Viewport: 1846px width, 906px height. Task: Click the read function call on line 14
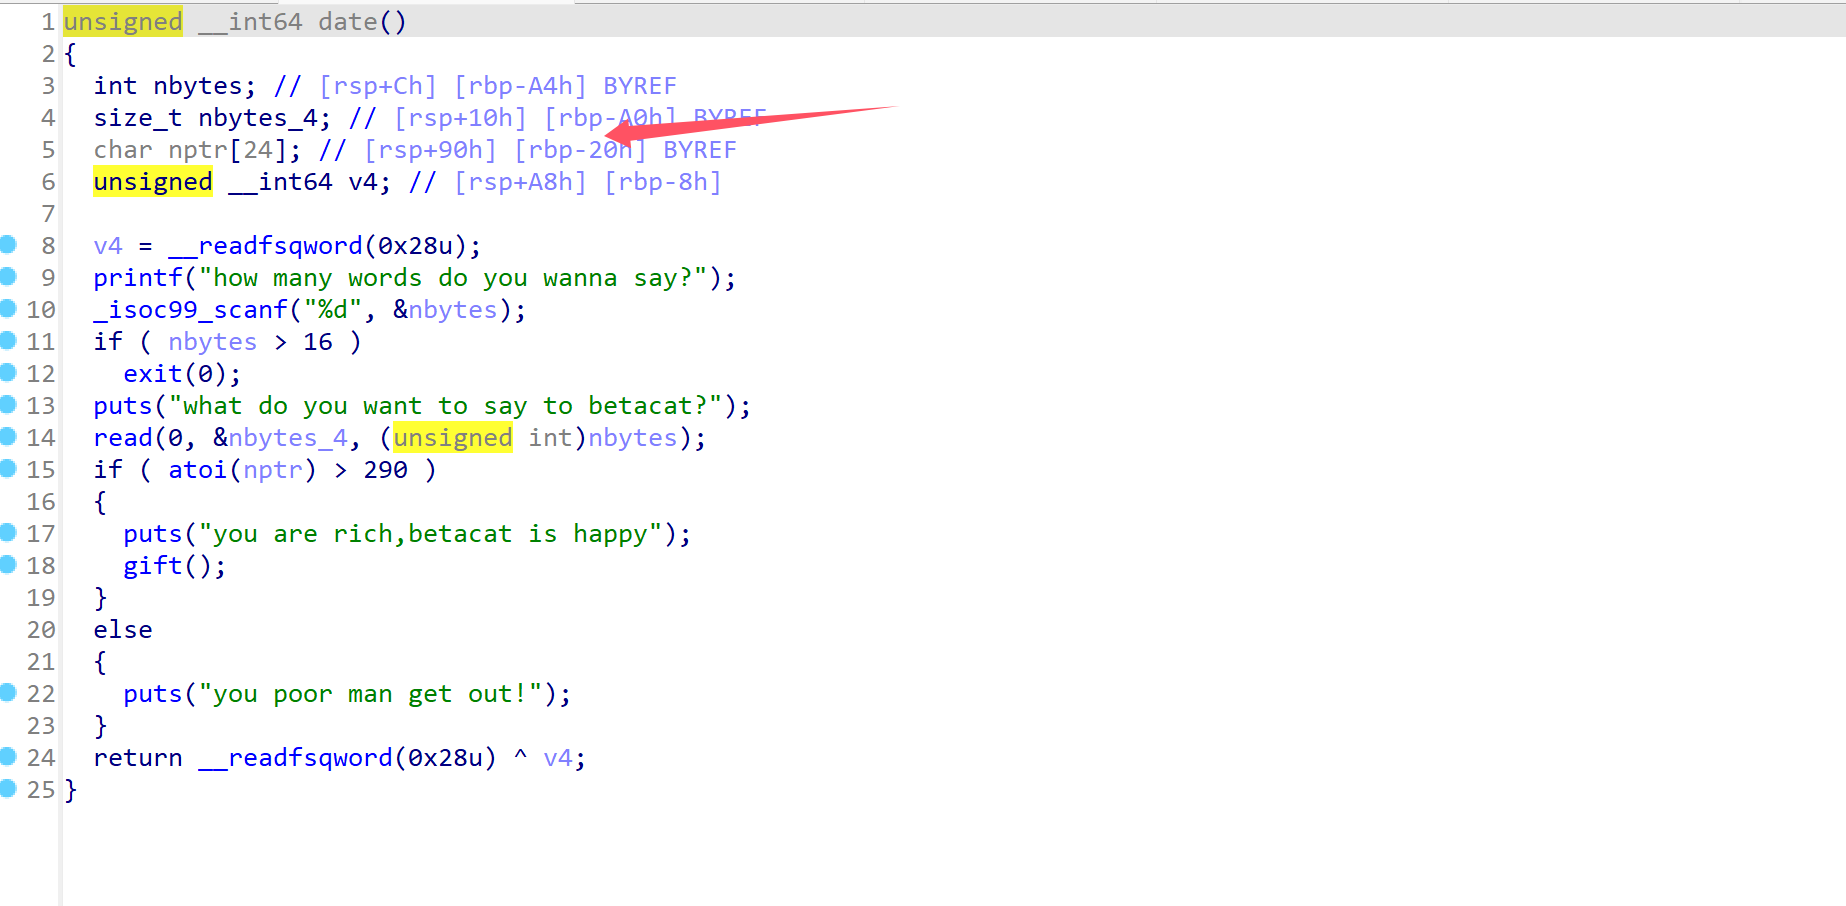[122, 438]
